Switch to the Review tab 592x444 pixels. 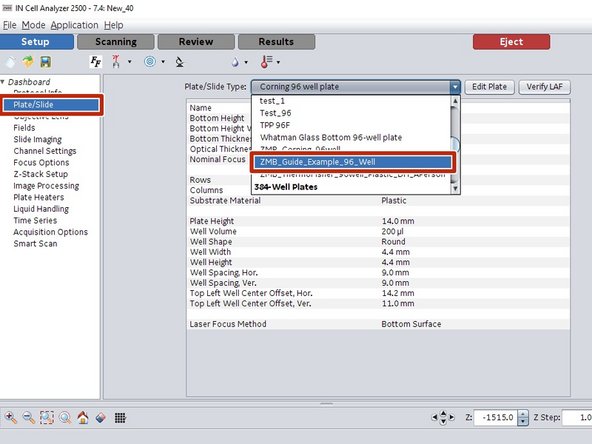pos(196,42)
